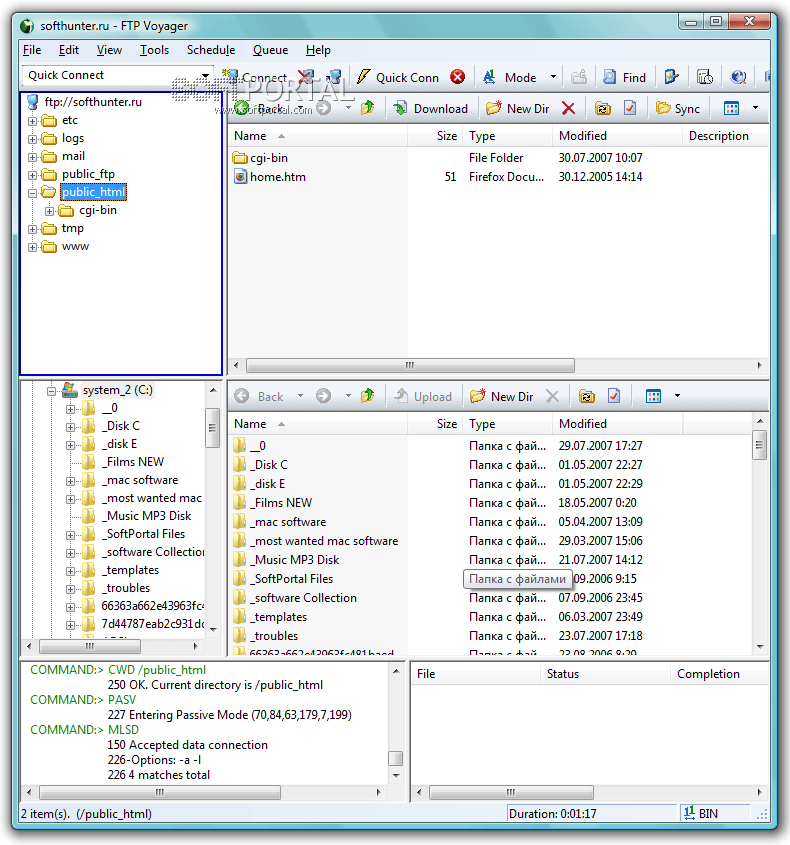
Task: Open the Edit menu
Action: click(x=68, y=50)
